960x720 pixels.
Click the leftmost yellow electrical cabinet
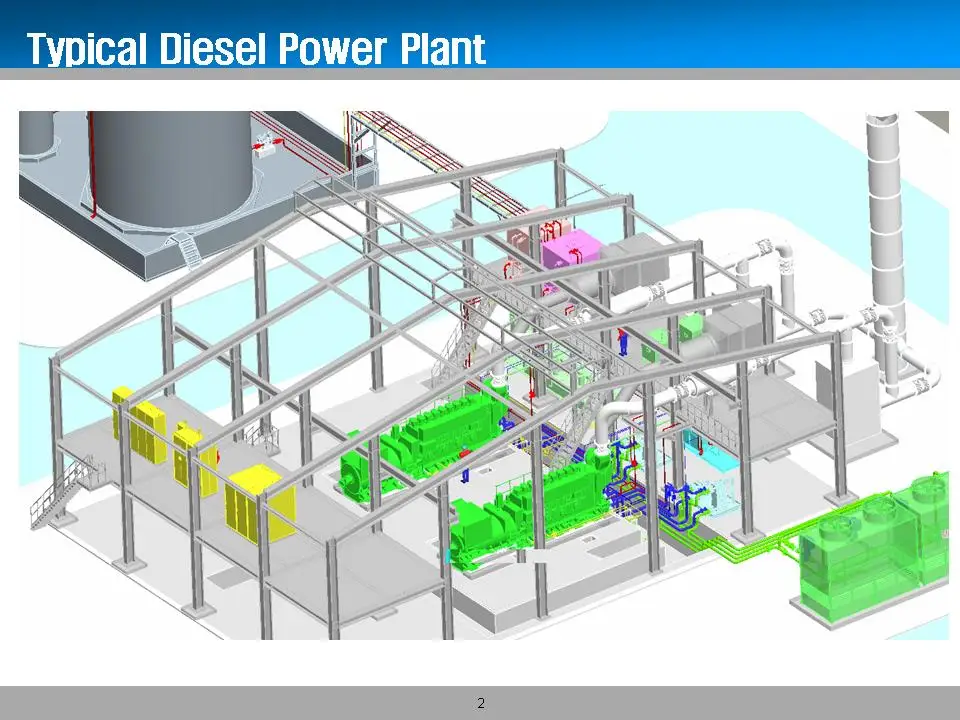[x=122, y=412]
